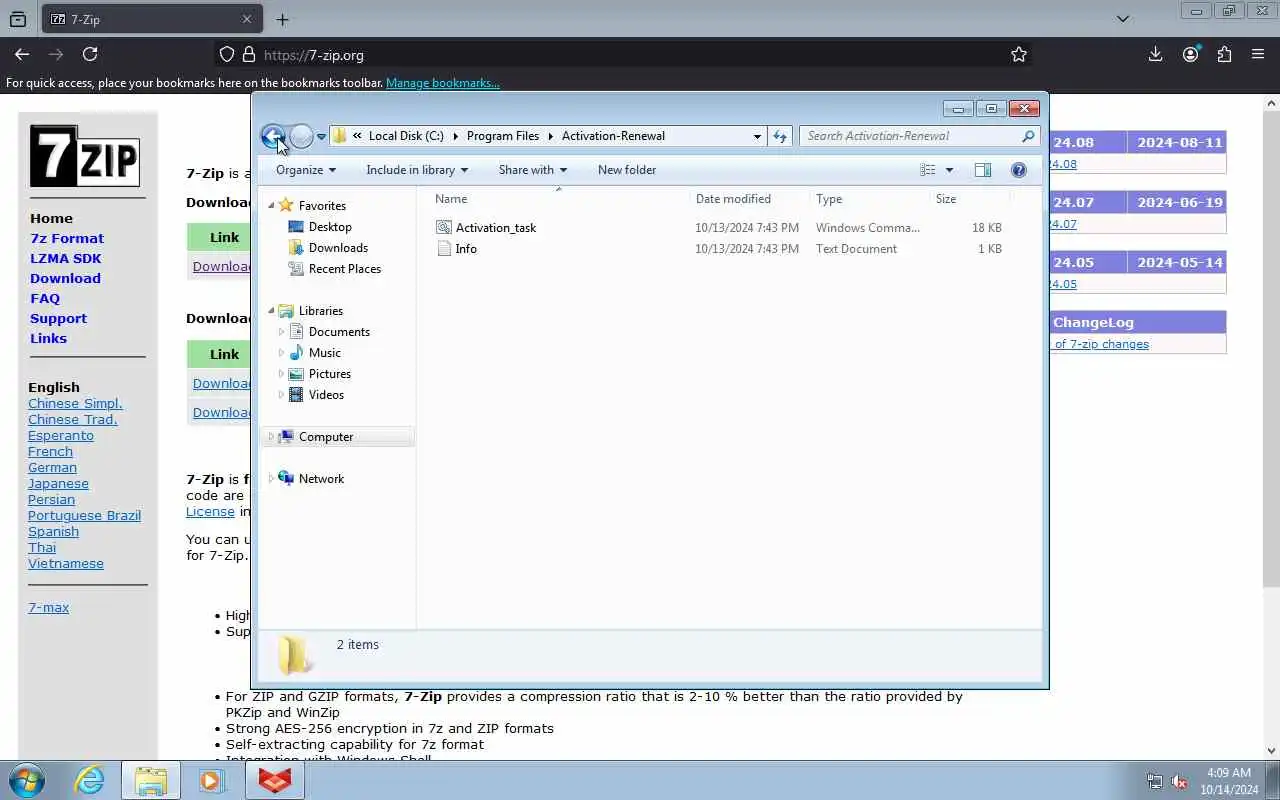Sort by the Type column header
The width and height of the screenshot is (1280, 800).
point(829,199)
